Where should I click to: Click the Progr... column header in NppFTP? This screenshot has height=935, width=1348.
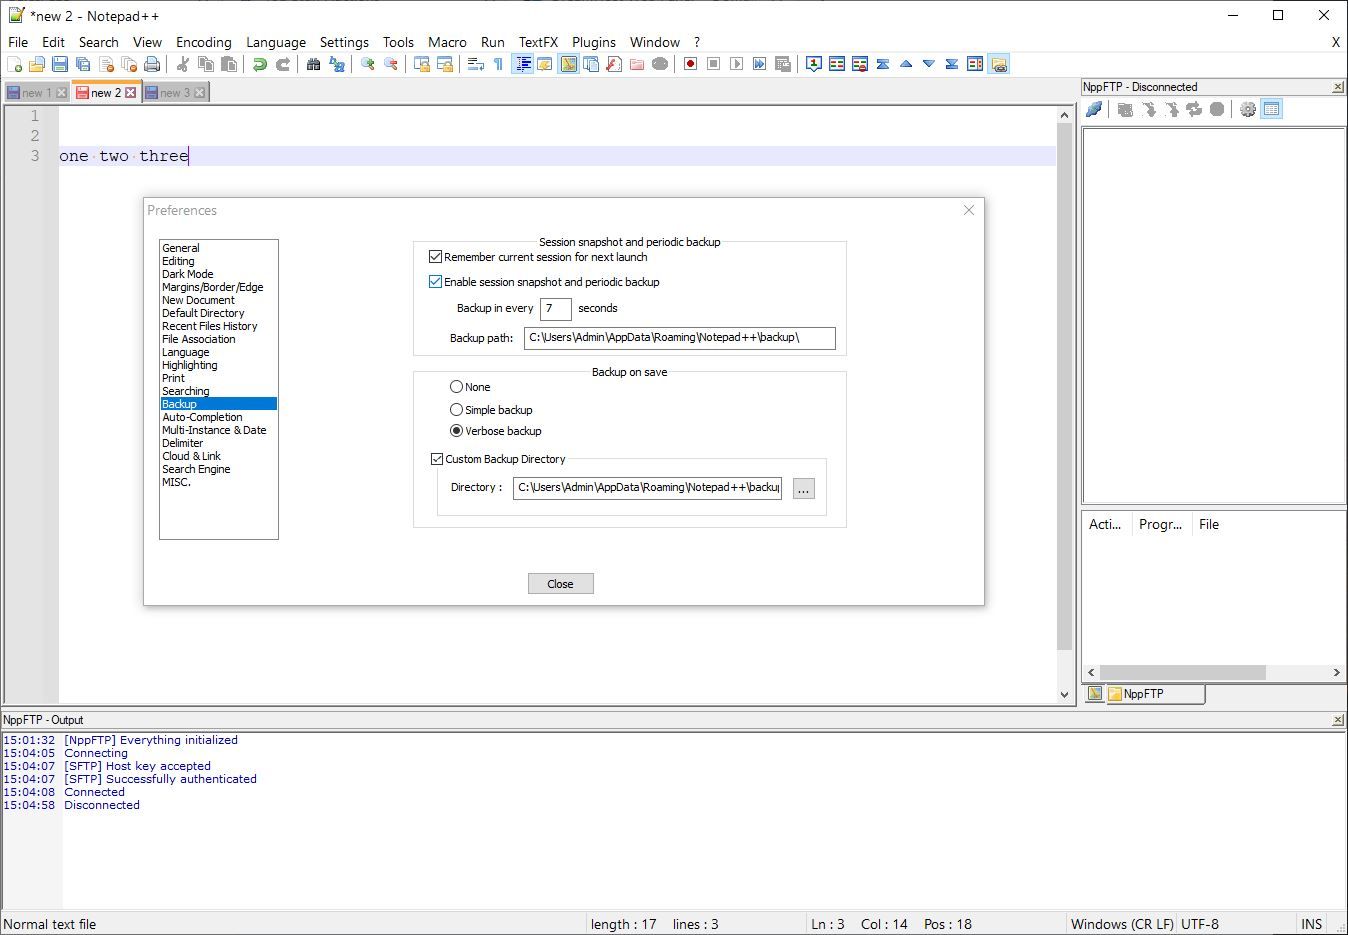(1160, 524)
